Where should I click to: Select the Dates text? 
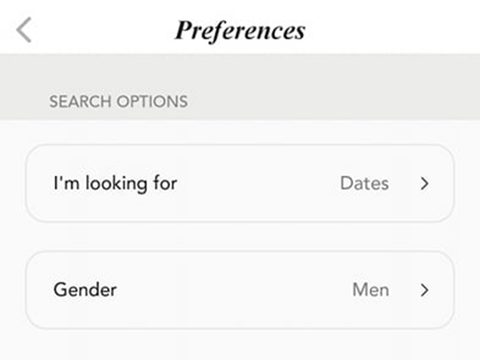pos(364,183)
